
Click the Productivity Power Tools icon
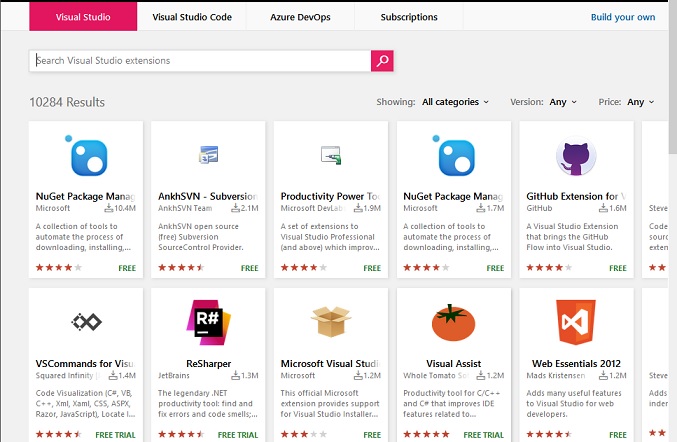pyautogui.click(x=331, y=155)
